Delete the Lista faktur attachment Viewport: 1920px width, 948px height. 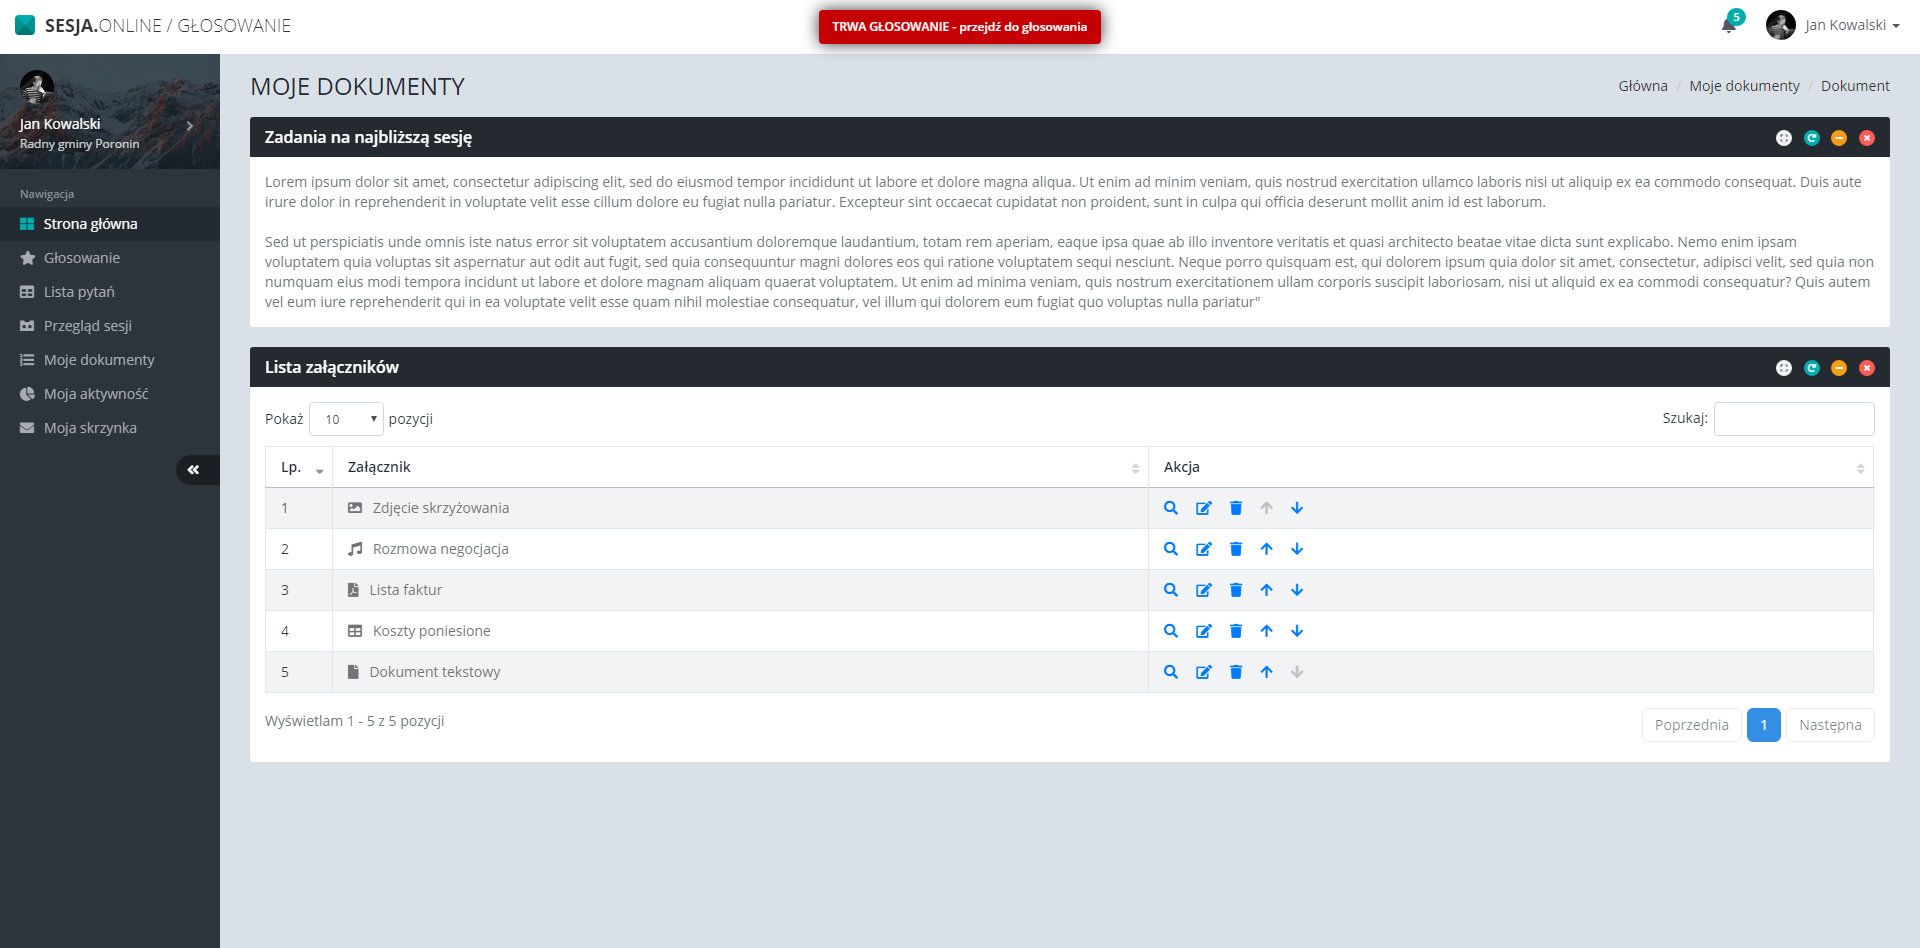1235,590
